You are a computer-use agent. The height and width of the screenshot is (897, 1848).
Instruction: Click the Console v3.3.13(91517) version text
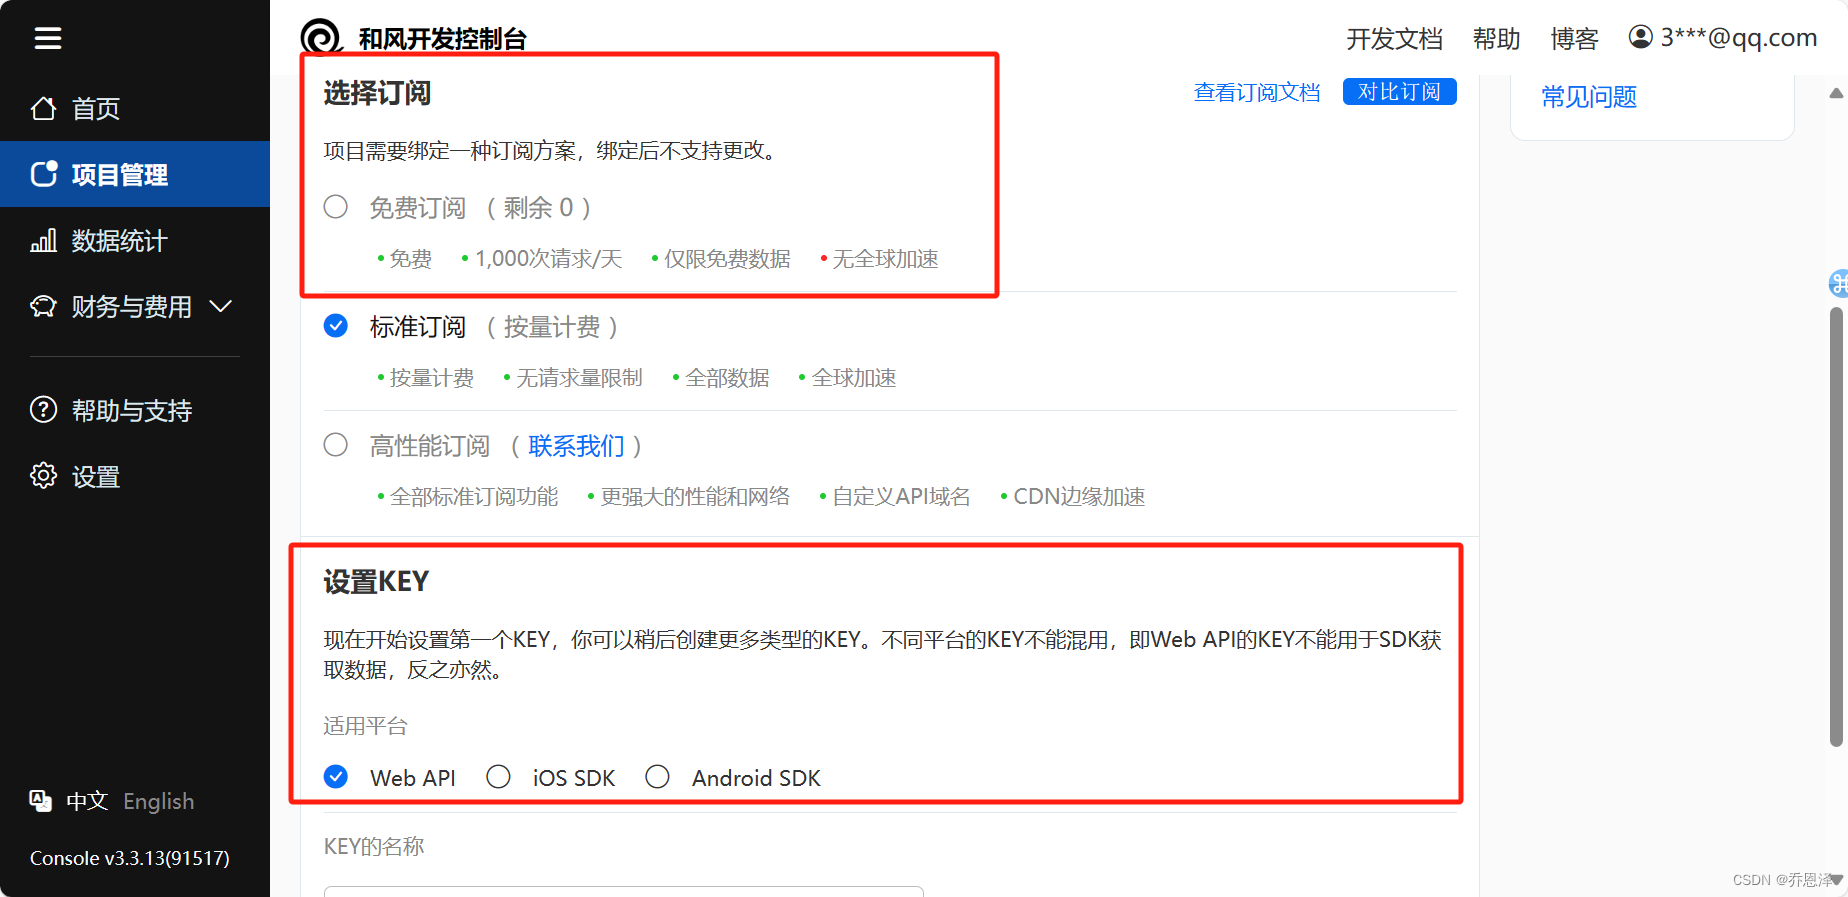click(x=130, y=858)
